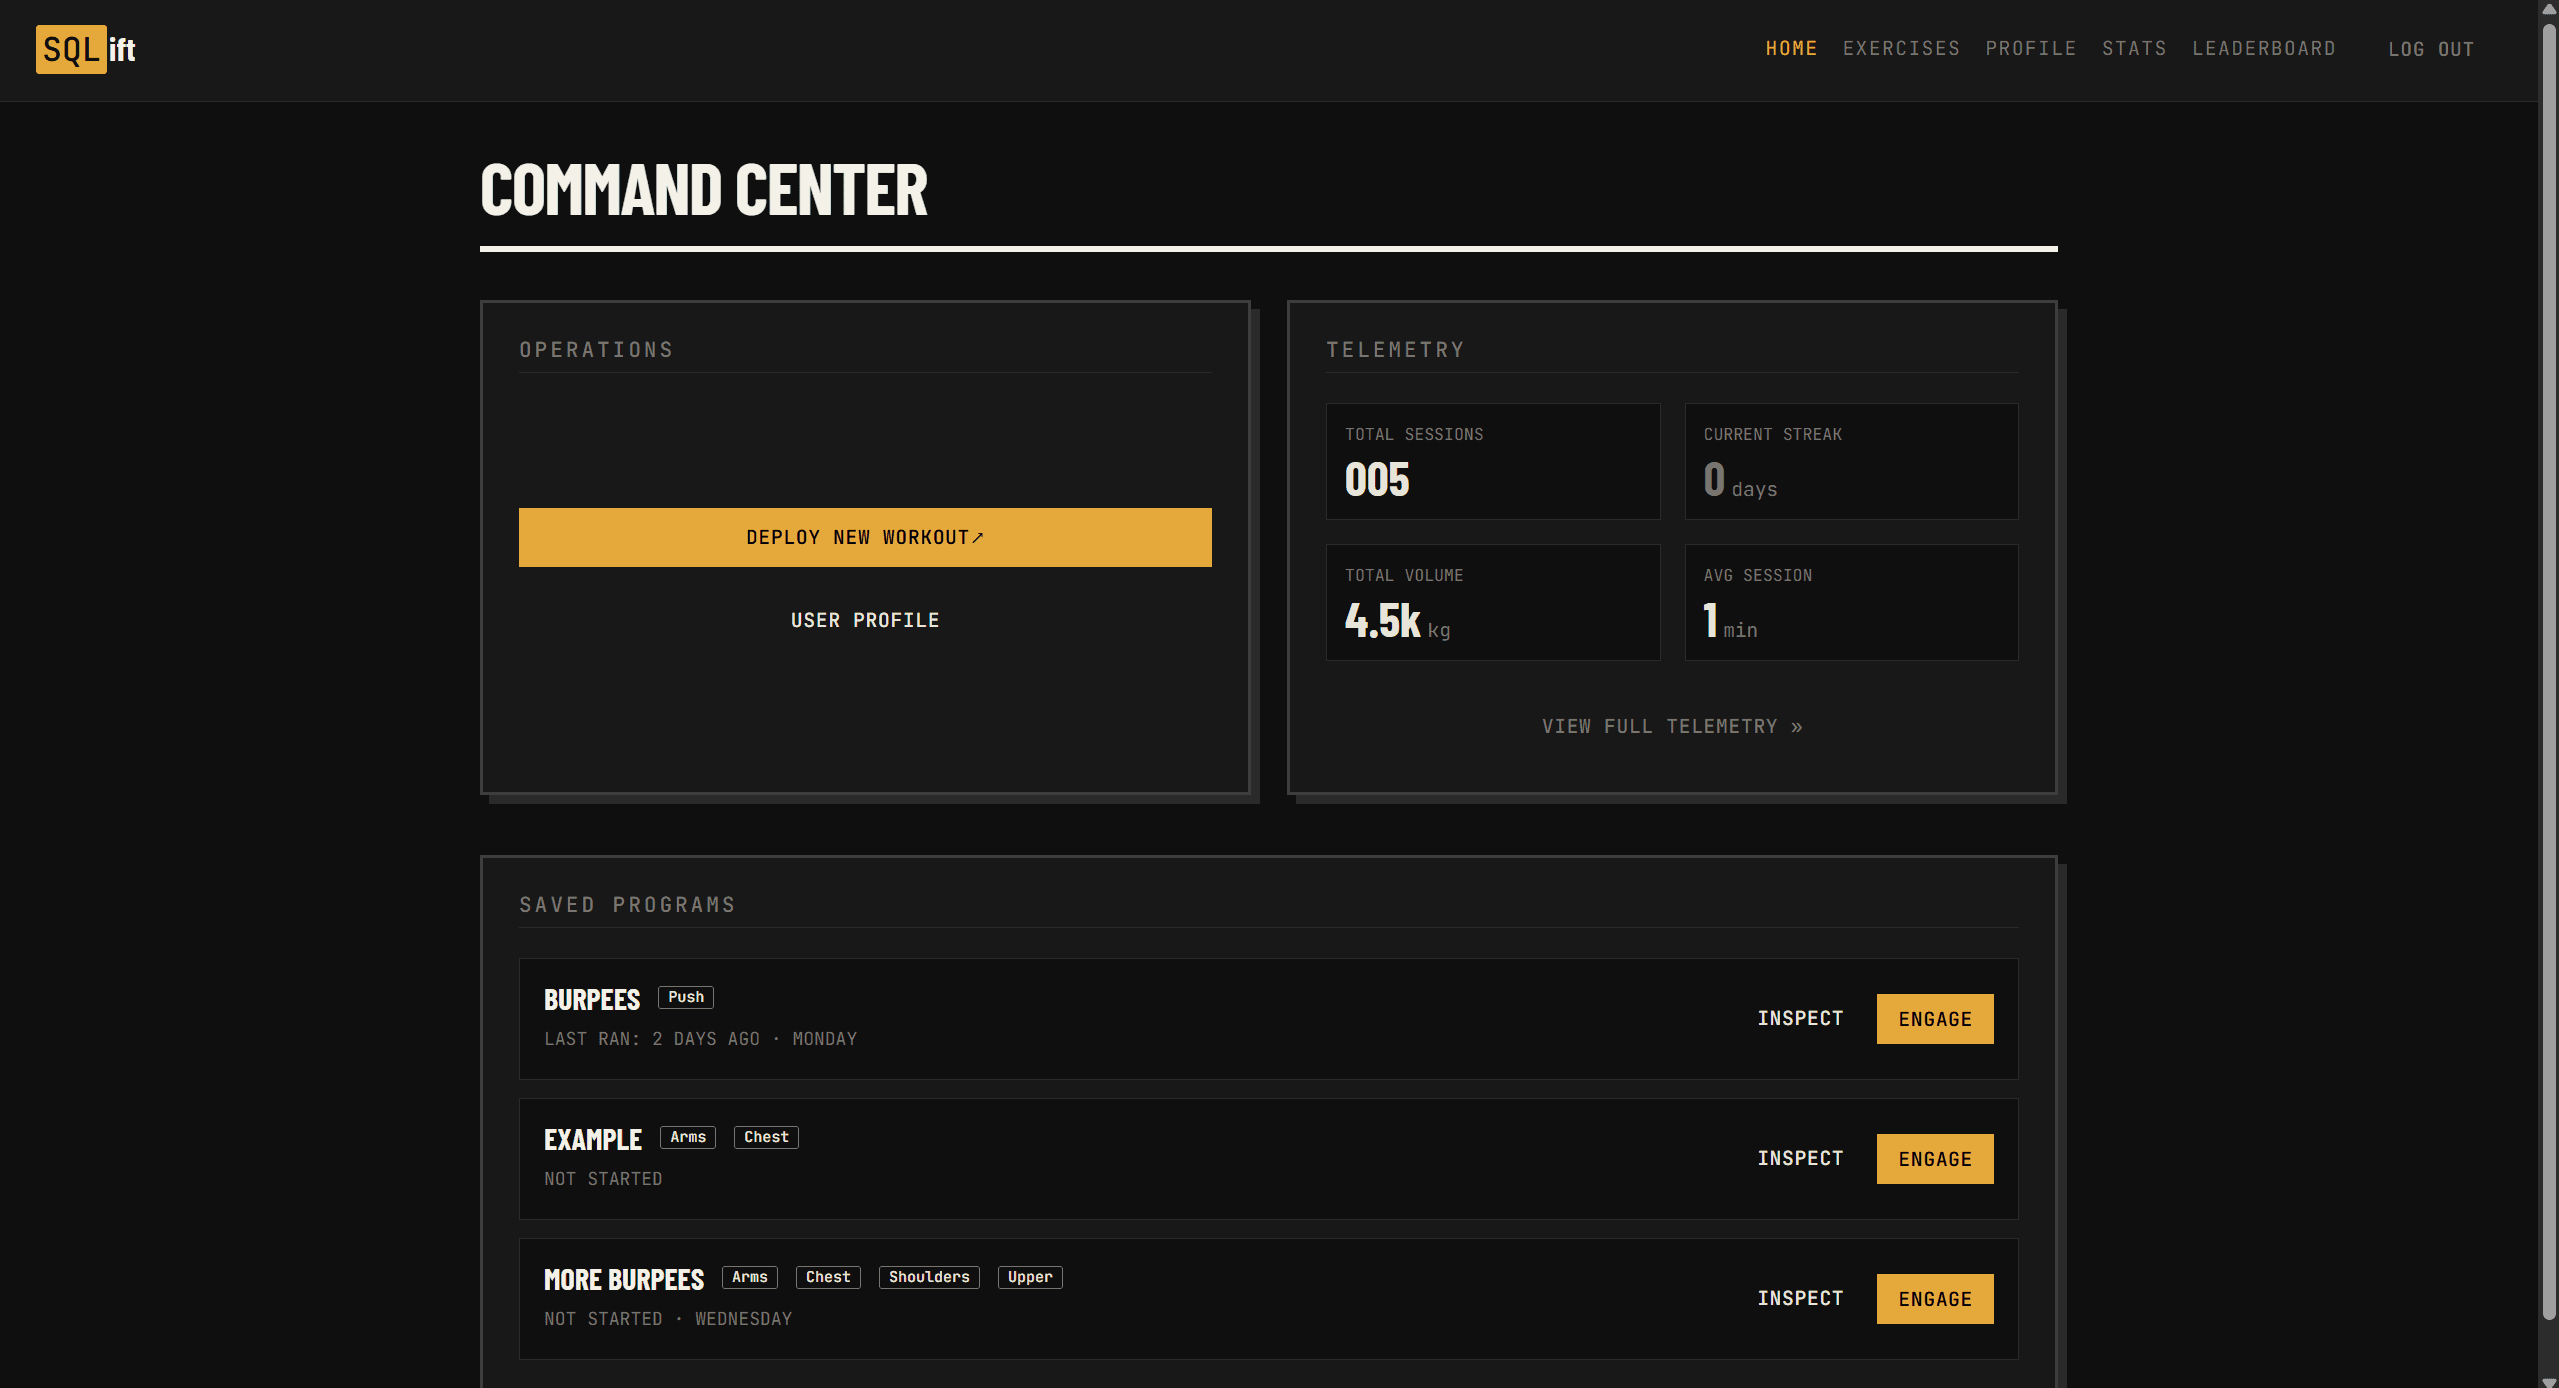Select the Total Volume stat card
The image size is (2559, 1388).
pos(1493,602)
